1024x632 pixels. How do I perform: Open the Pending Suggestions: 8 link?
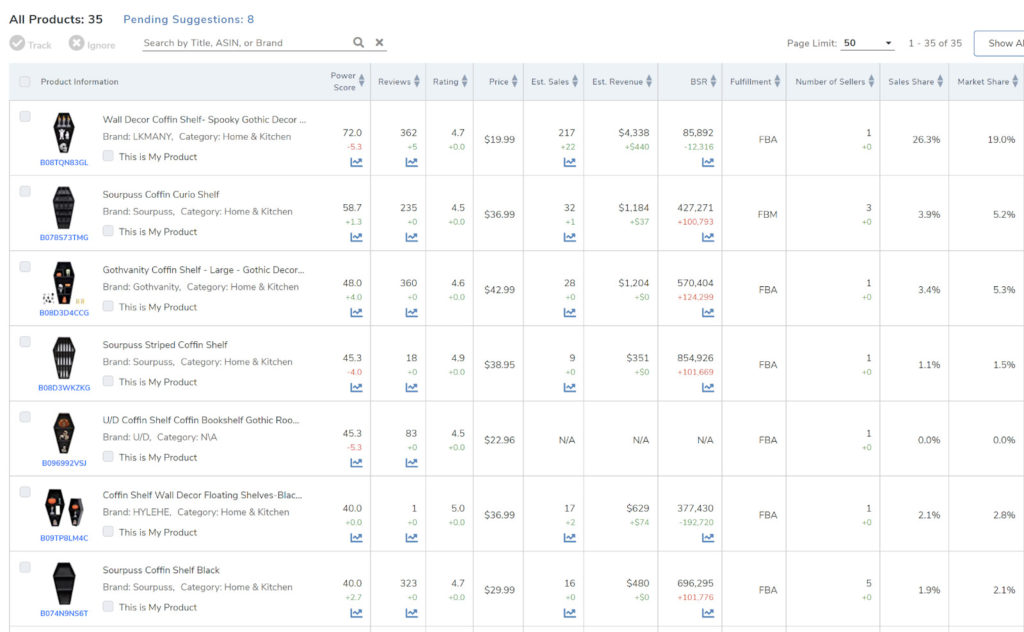tap(188, 19)
